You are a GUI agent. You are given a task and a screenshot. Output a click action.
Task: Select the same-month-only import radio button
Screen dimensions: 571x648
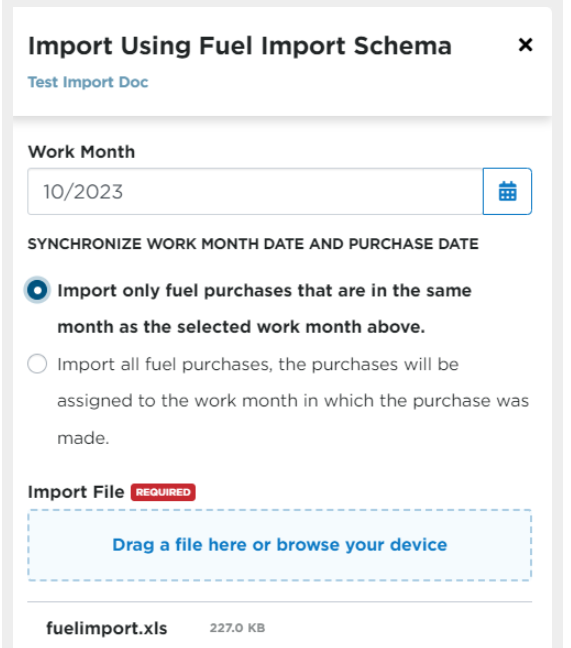click(x=37, y=290)
